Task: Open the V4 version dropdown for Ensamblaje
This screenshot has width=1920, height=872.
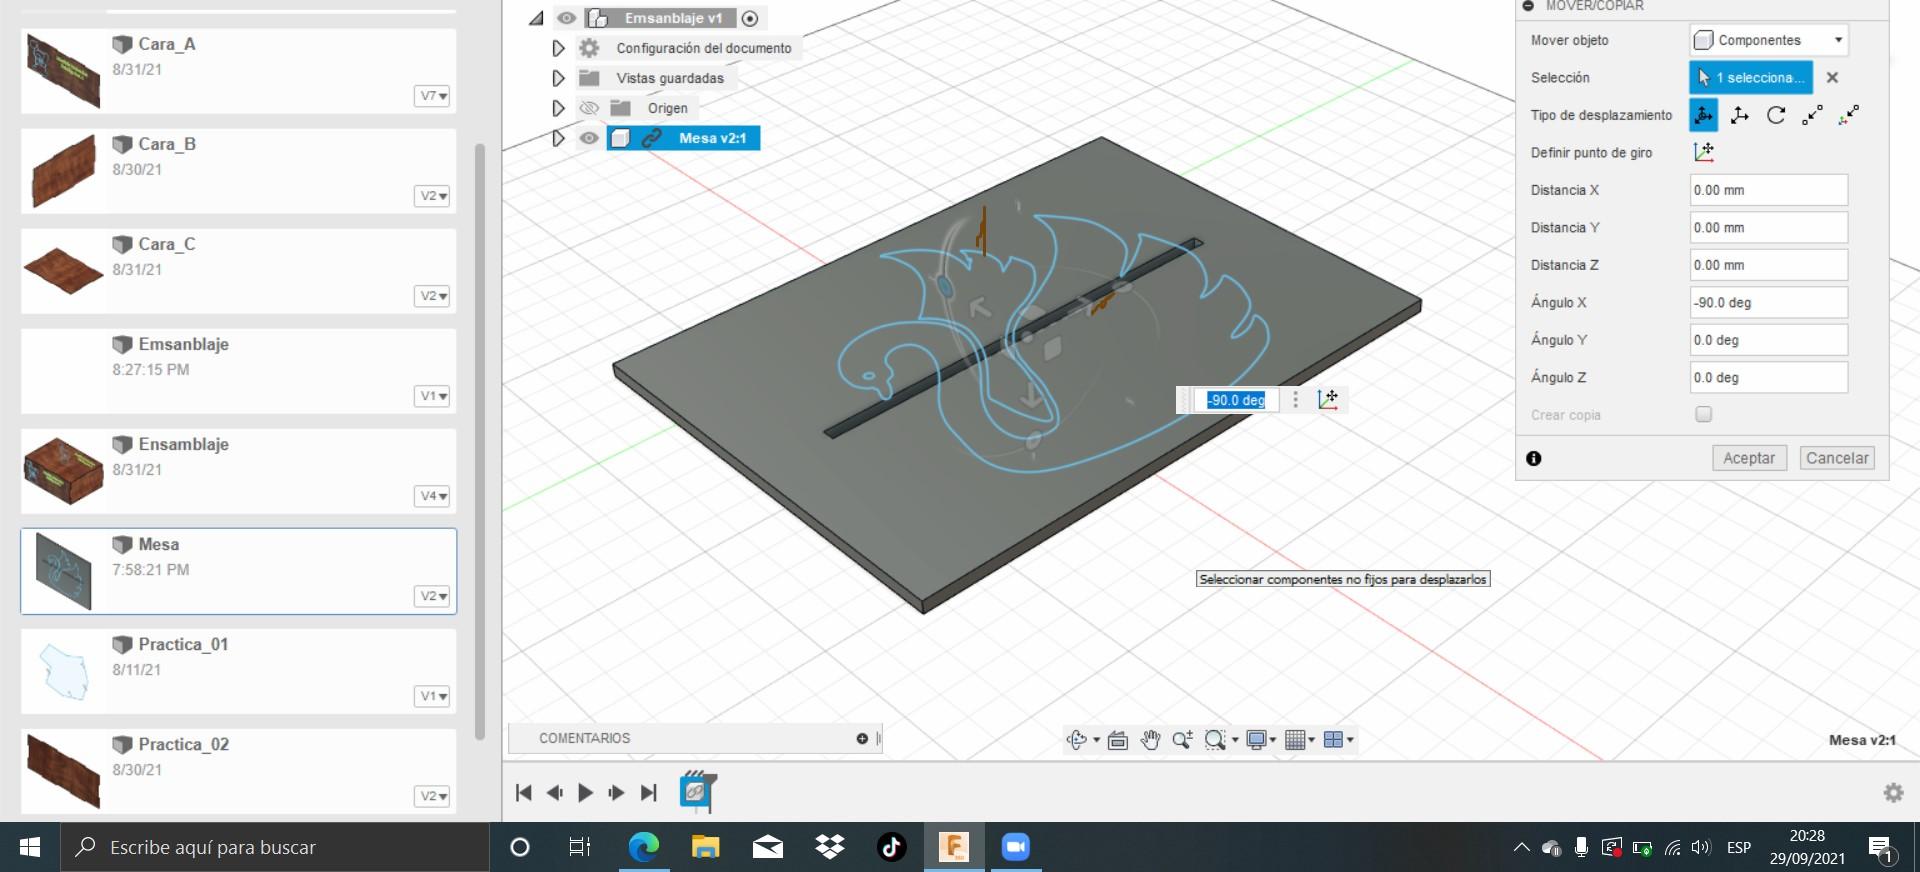Action: click(432, 496)
